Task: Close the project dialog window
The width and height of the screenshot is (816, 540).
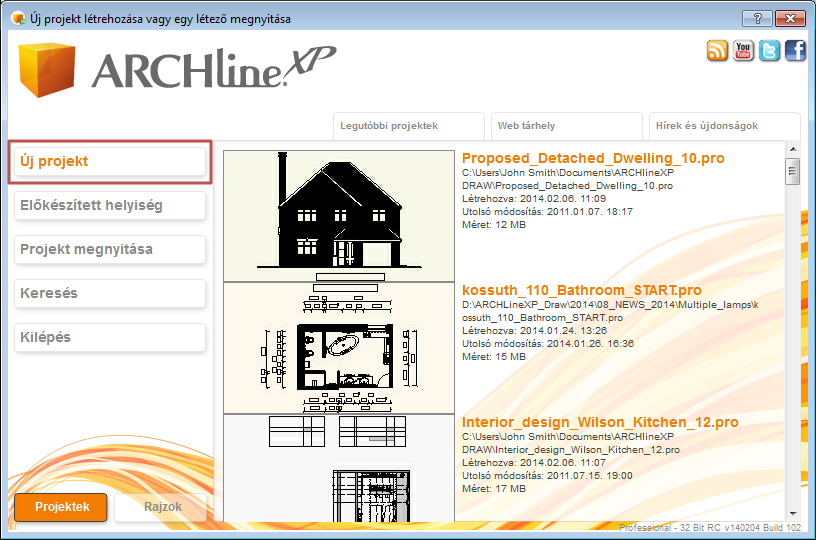Action: (x=790, y=19)
